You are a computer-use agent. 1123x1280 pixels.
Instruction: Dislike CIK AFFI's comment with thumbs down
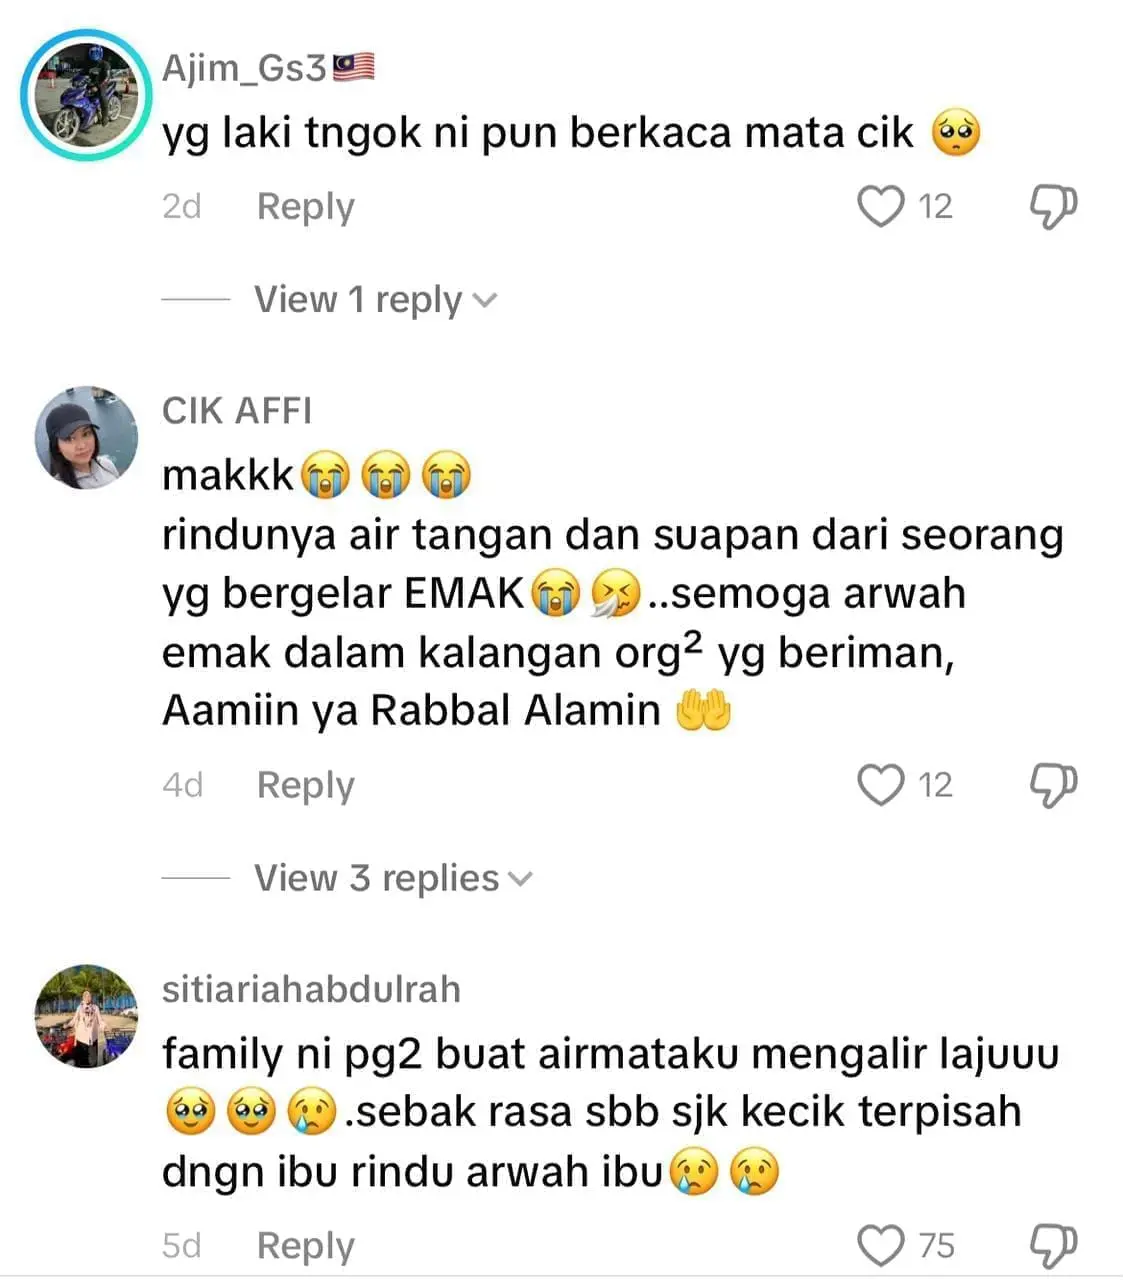pyautogui.click(x=1054, y=785)
